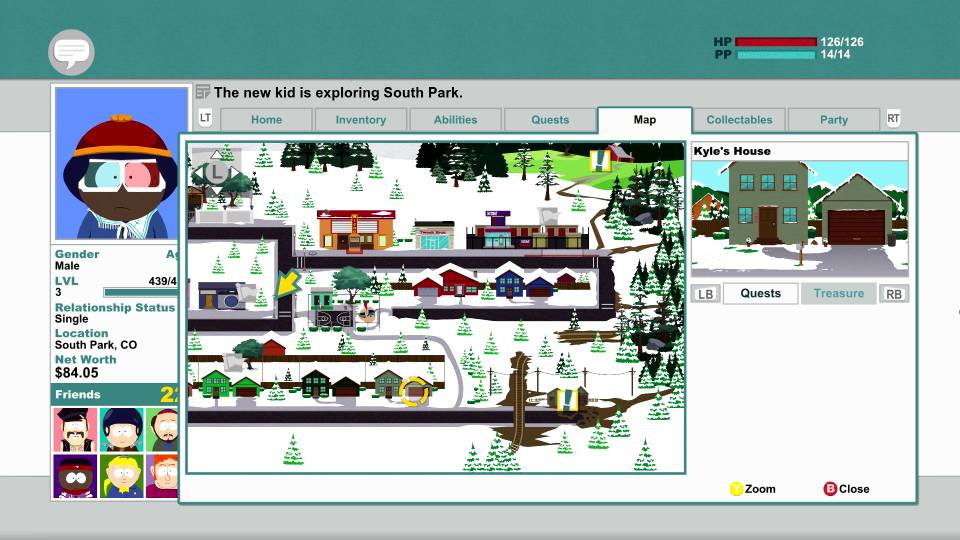The image size is (960, 540).
Task: Click the player character portrait
Action: pos(122,163)
